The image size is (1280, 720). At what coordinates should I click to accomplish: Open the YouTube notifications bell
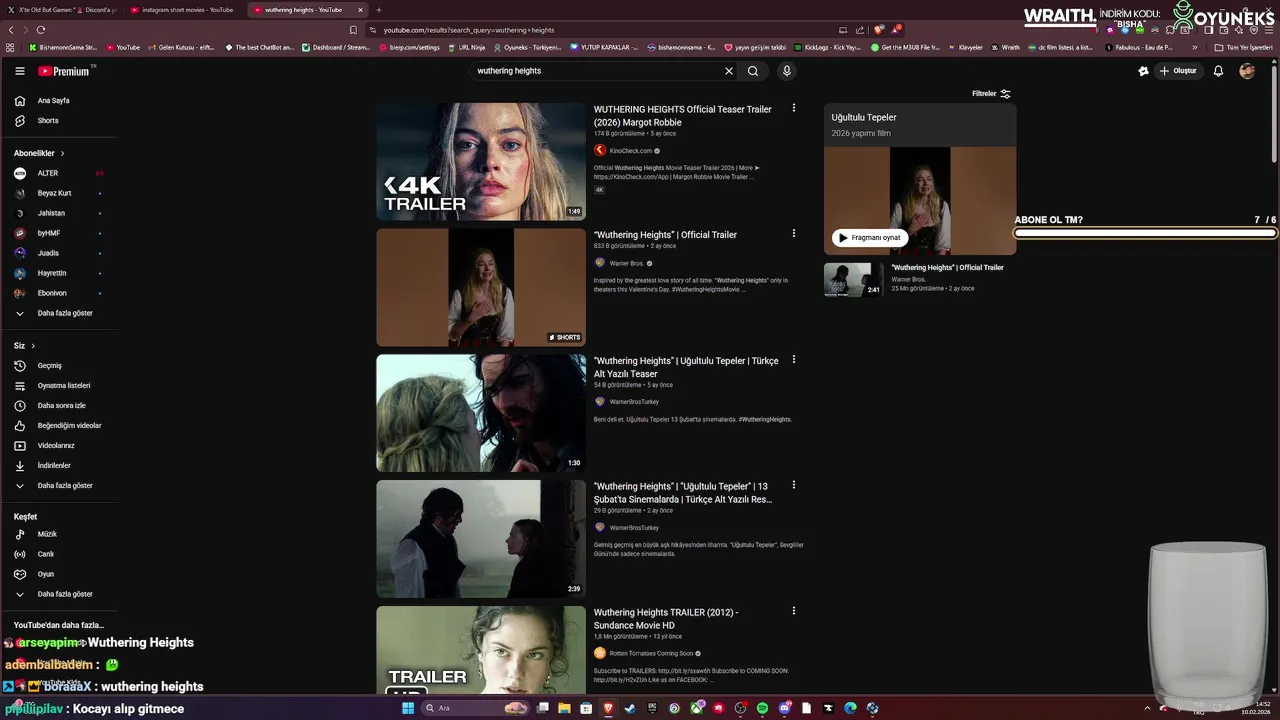point(1218,71)
